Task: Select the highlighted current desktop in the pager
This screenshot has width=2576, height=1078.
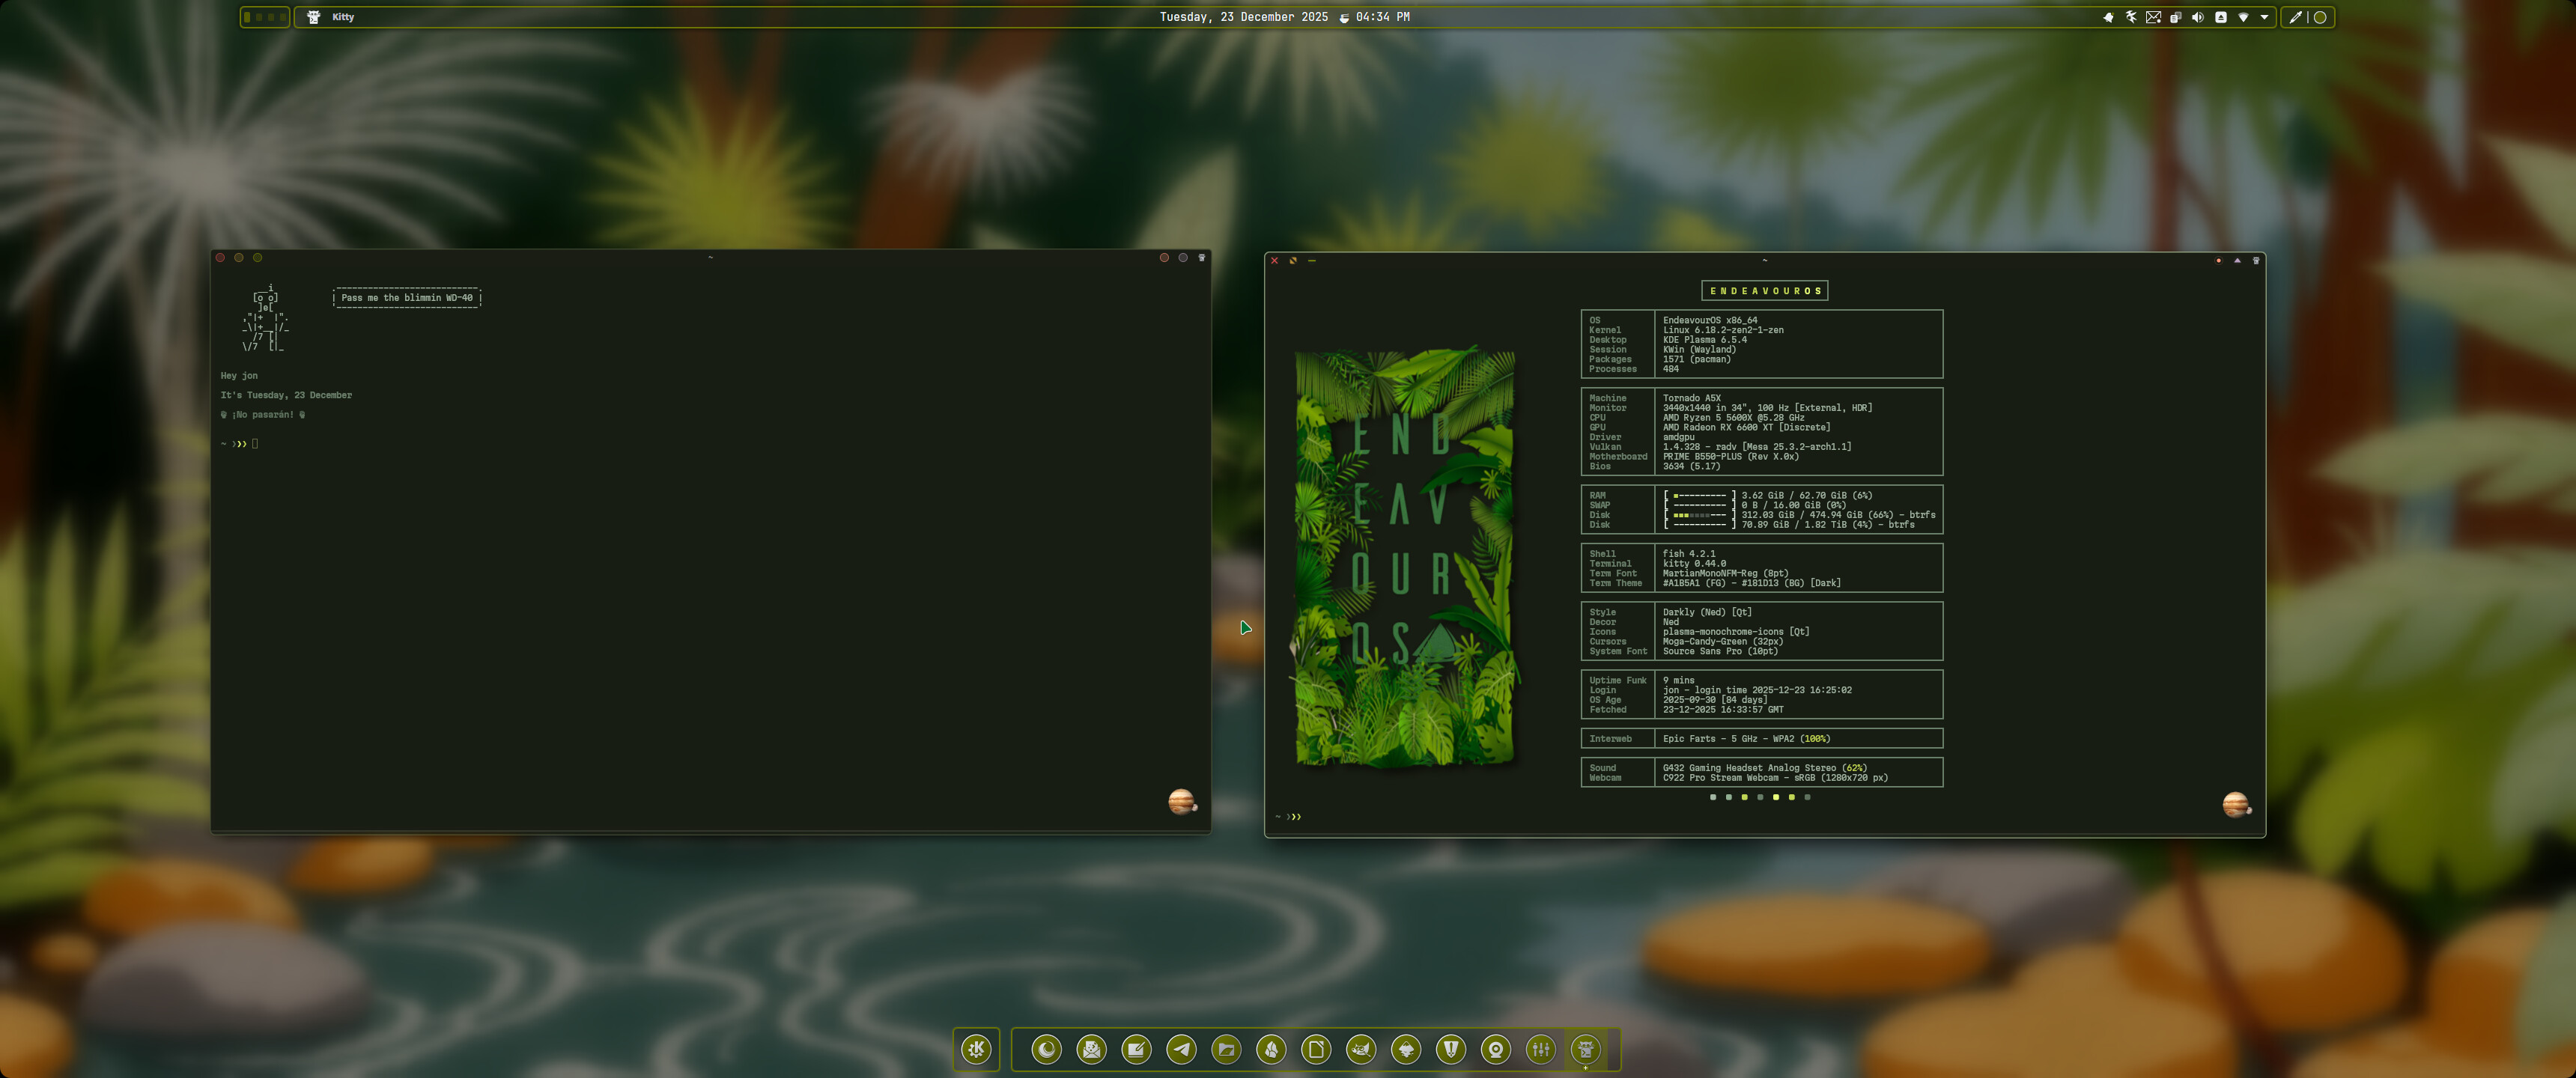Action: tap(248, 17)
